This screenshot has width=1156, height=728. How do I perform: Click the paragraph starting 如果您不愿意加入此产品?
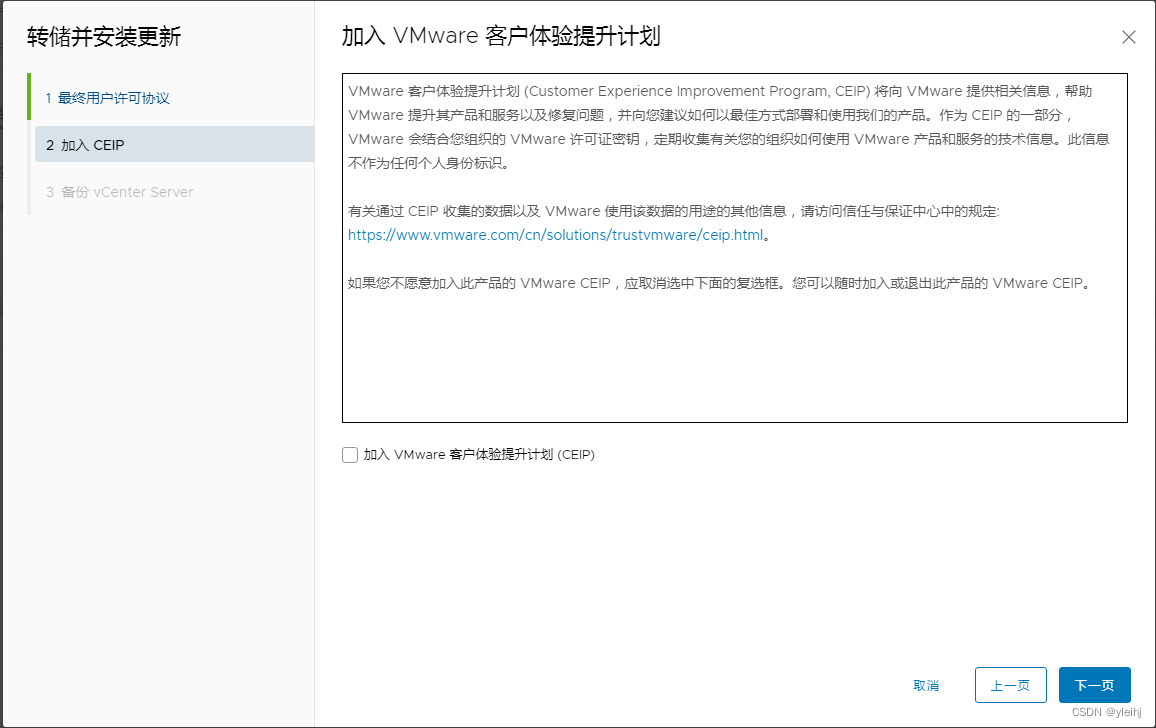tap(720, 283)
